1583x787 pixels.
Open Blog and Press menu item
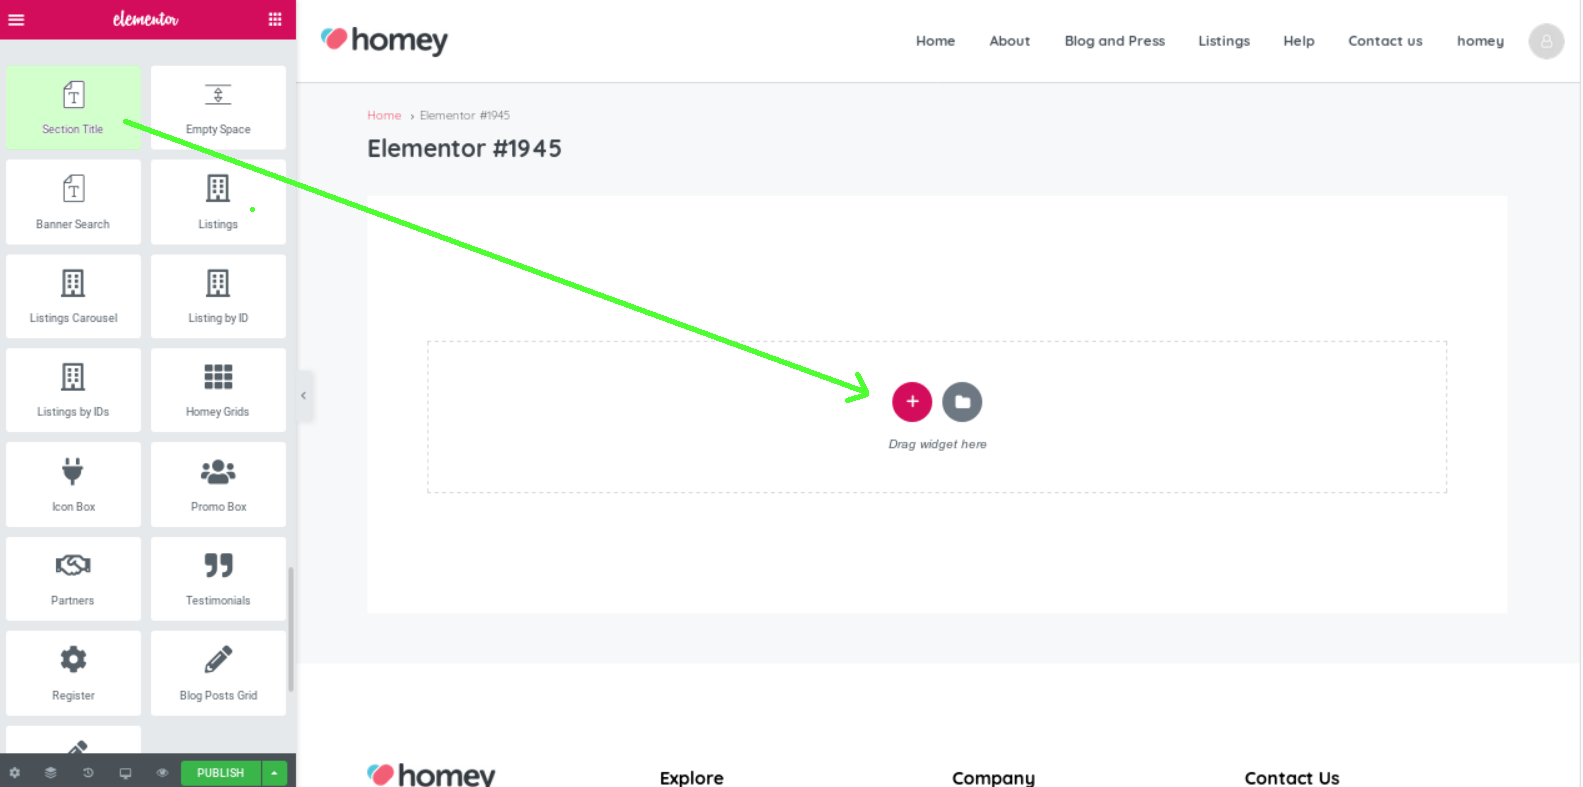pos(1114,41)
